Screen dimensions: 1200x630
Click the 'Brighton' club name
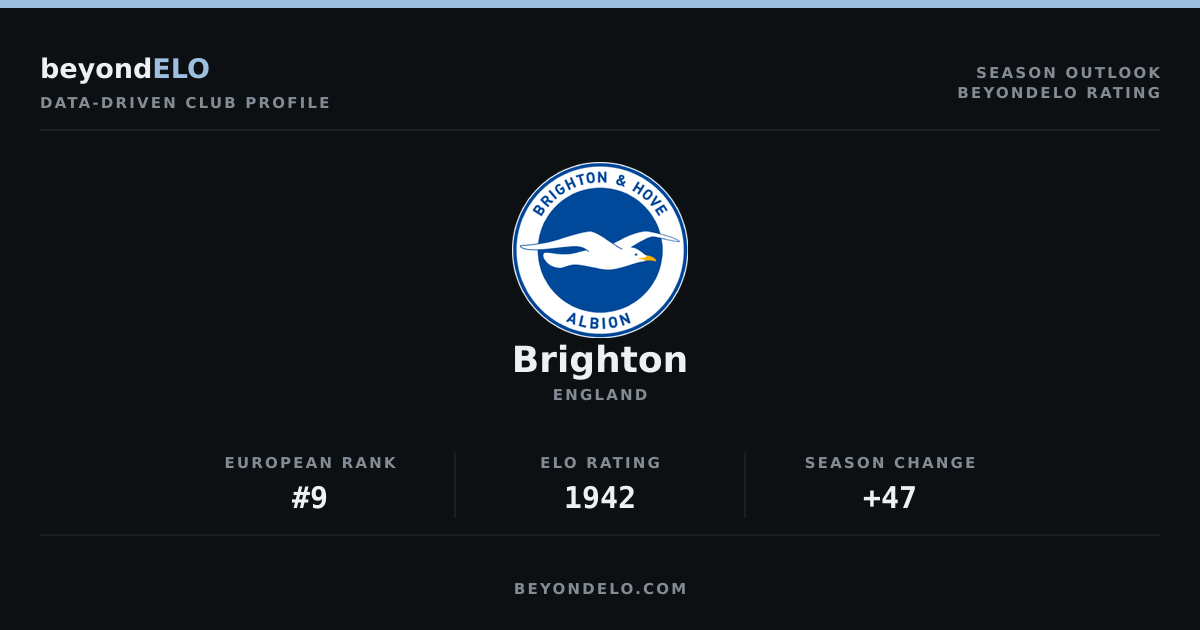600,360
